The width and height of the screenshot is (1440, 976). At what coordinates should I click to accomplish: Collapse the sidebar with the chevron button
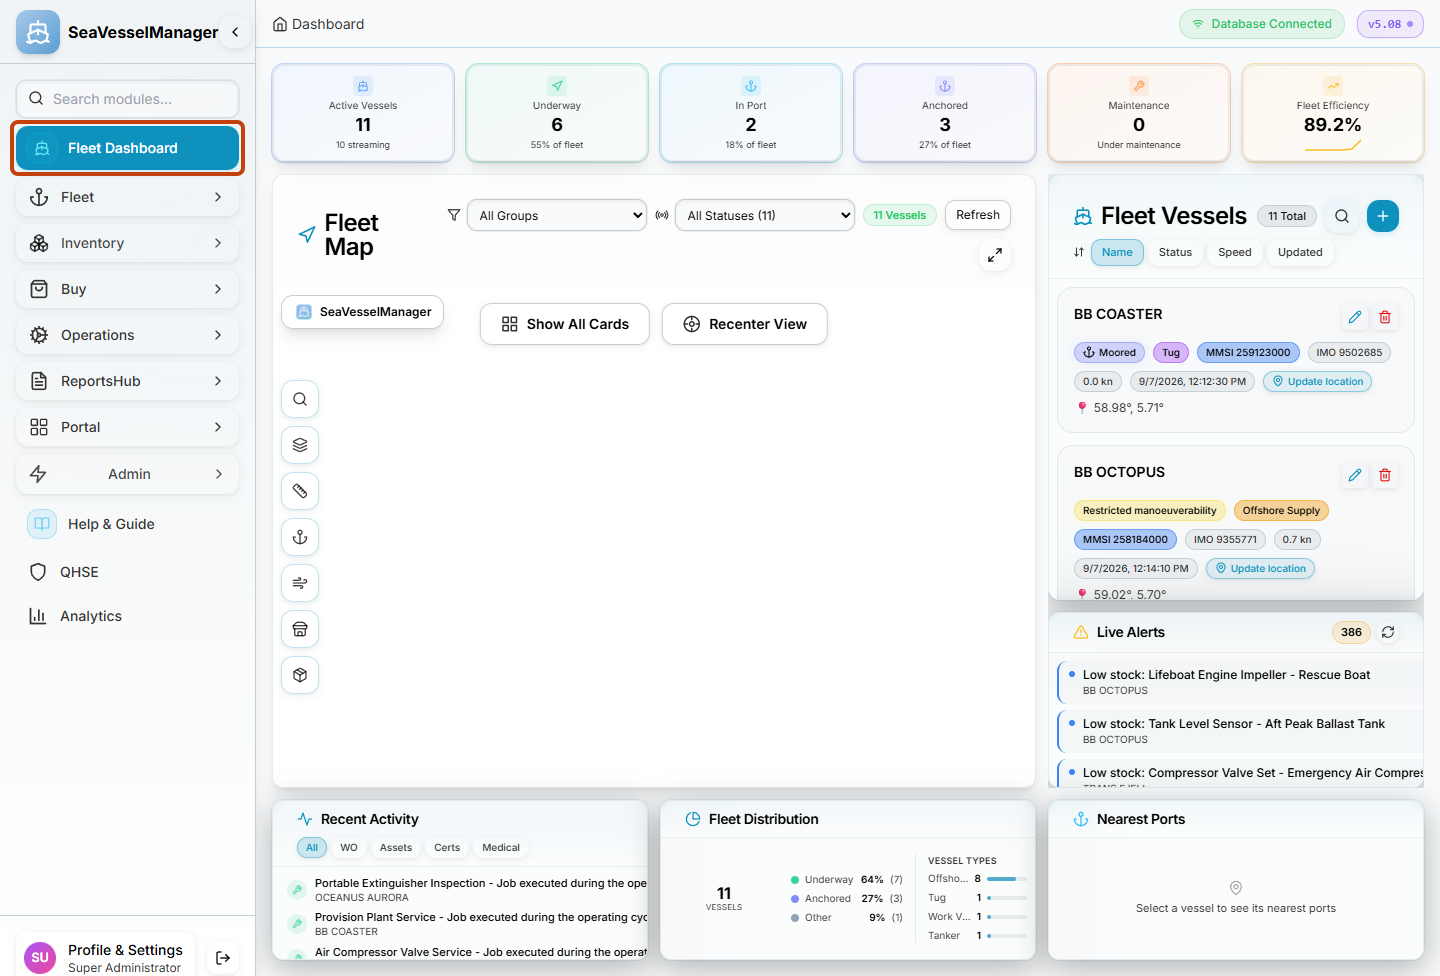click(235, 32)
